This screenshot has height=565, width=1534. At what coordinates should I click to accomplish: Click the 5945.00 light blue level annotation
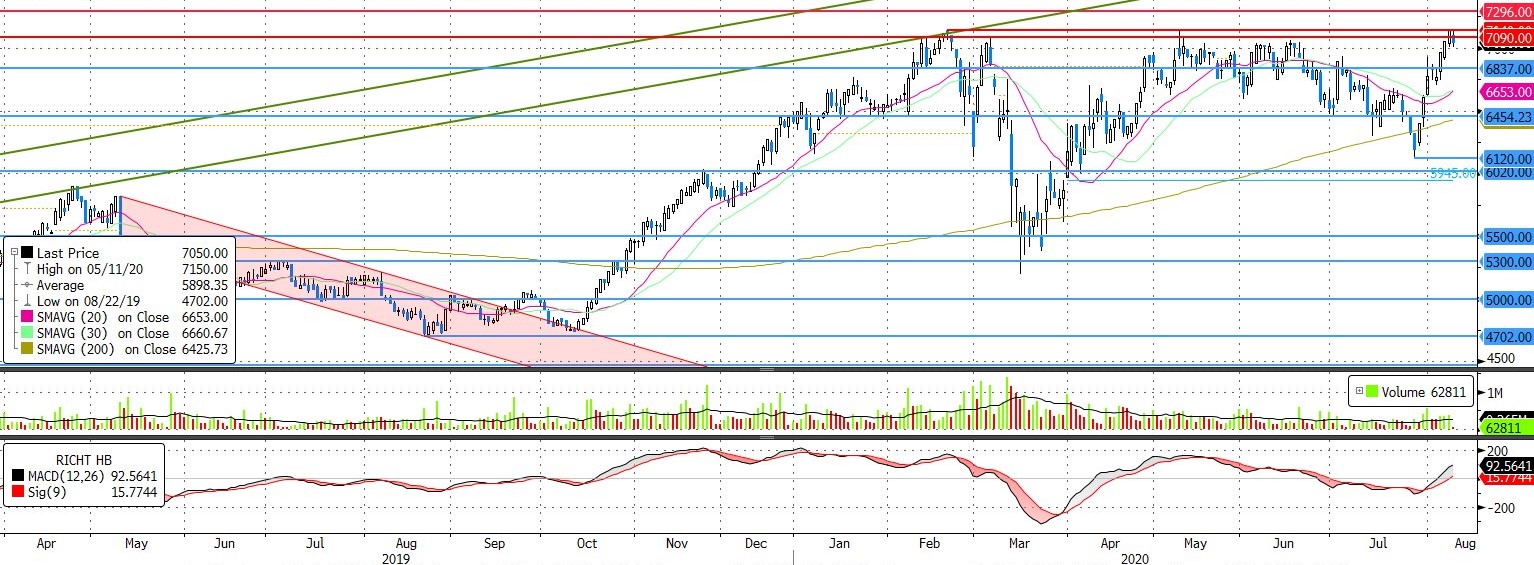1453,173
